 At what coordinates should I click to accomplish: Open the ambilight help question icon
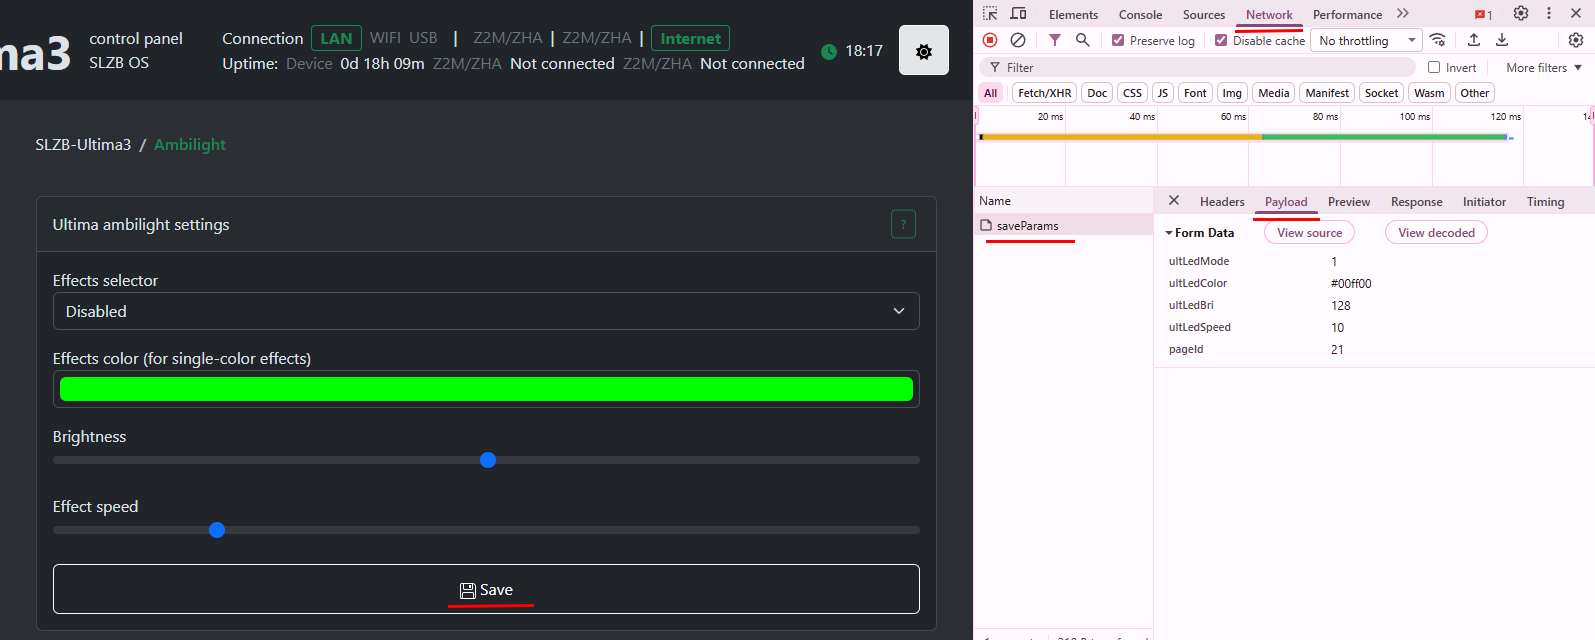[903, 225]
